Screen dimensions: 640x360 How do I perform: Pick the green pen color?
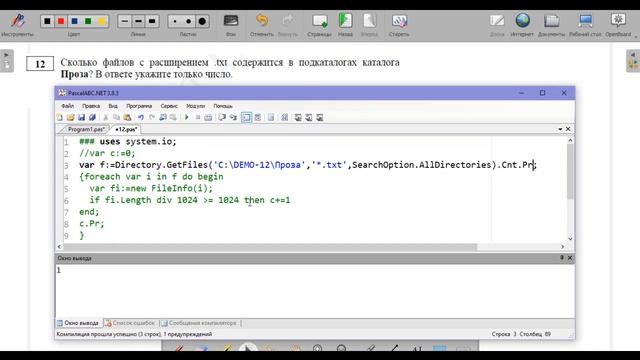coord(88,21)
